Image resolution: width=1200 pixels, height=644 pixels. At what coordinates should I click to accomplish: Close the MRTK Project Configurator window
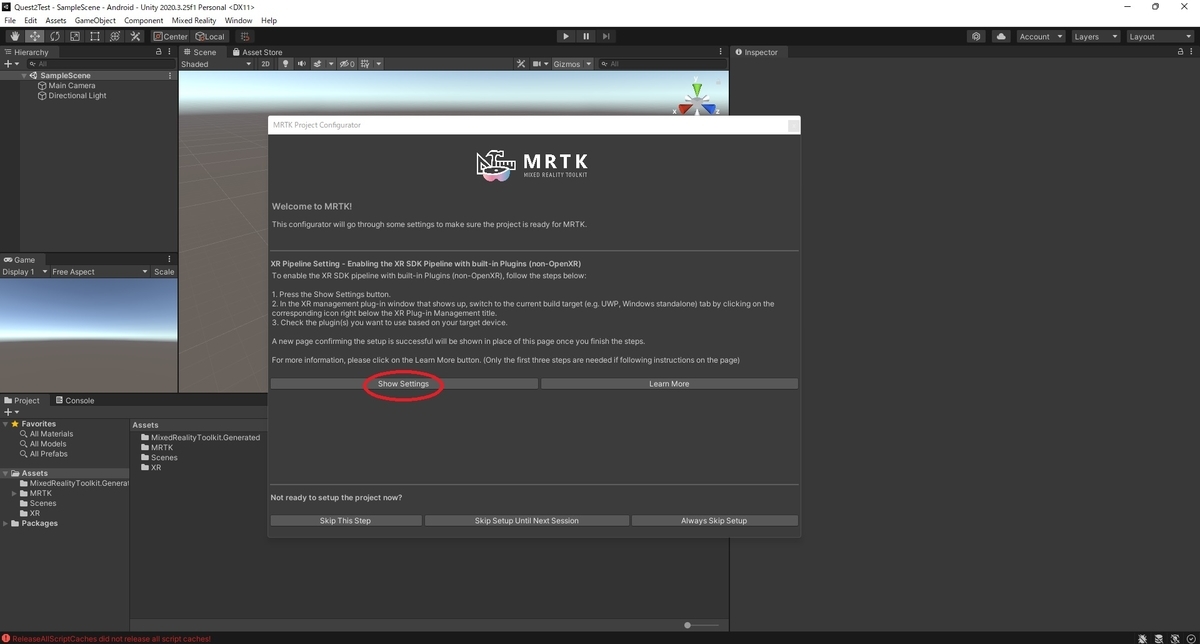click(793, 125)
